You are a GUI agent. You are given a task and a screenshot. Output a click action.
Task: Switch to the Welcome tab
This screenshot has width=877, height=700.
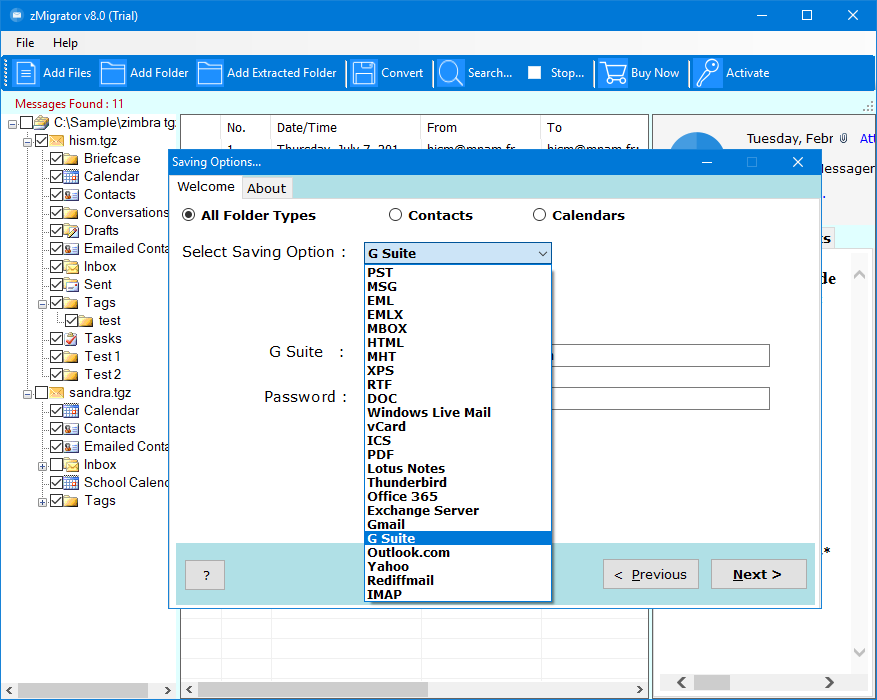[x=206, y=187]
